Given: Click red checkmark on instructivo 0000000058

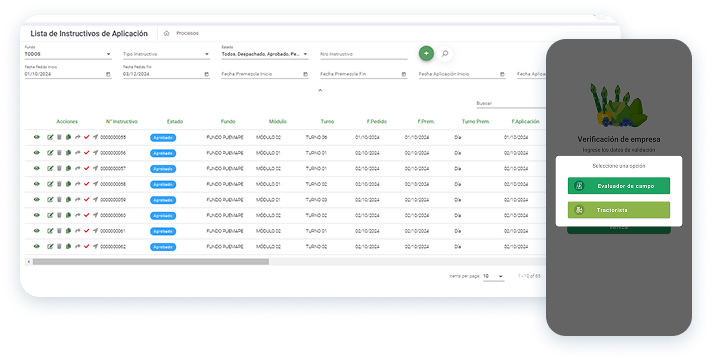Looking at the screenshot, I should coord(86,184).
